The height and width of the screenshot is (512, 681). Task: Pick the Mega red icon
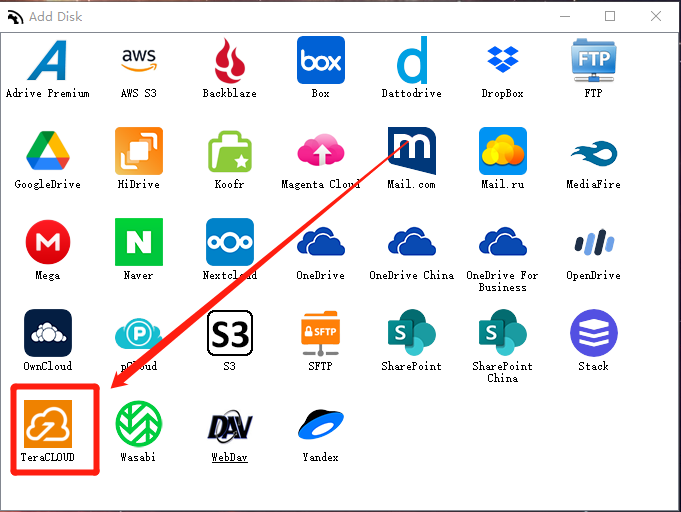tap(48, 242)
